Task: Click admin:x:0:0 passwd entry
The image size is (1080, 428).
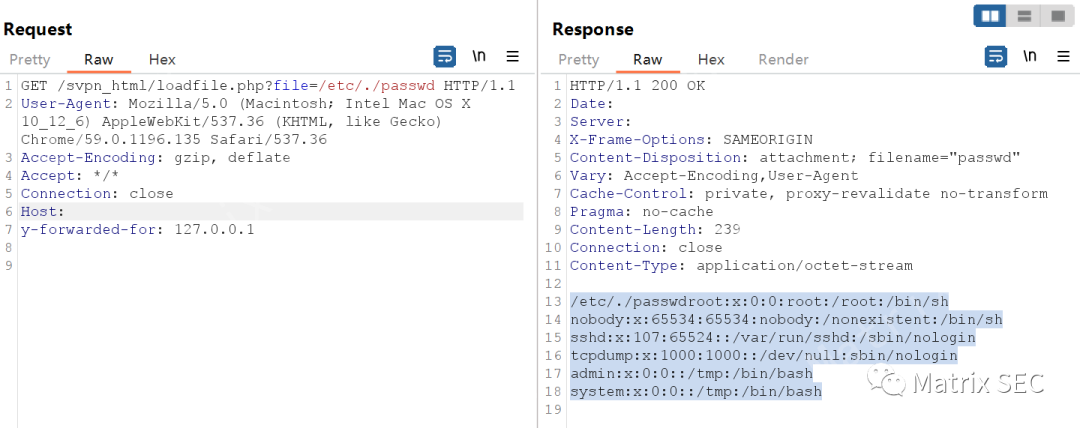Action: tap(691, 373)
